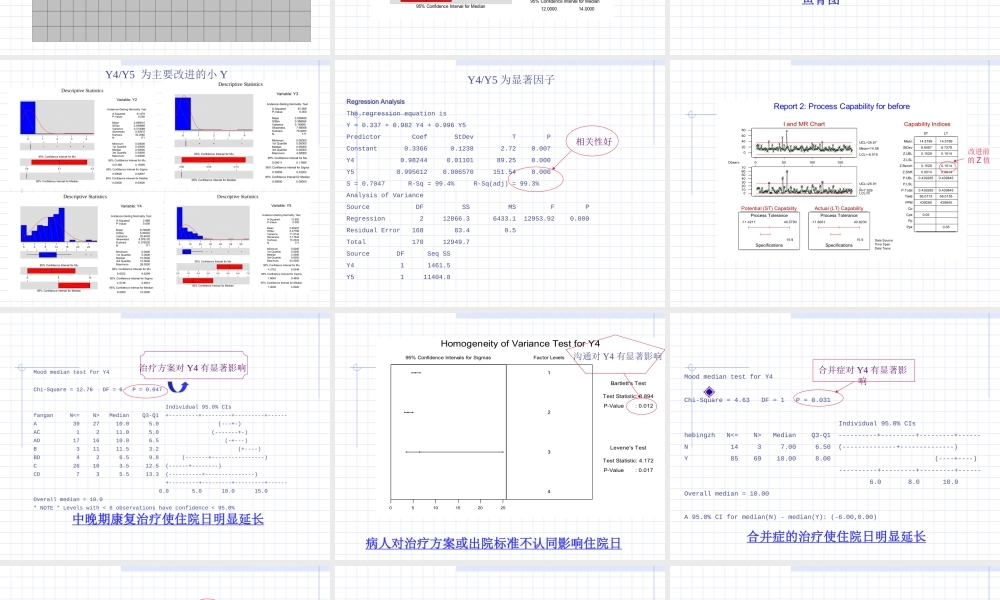Click 'Mood median test for Y4' in fangan slide
The width and height of the screenshot is (1000, 600).
[71, 372]
